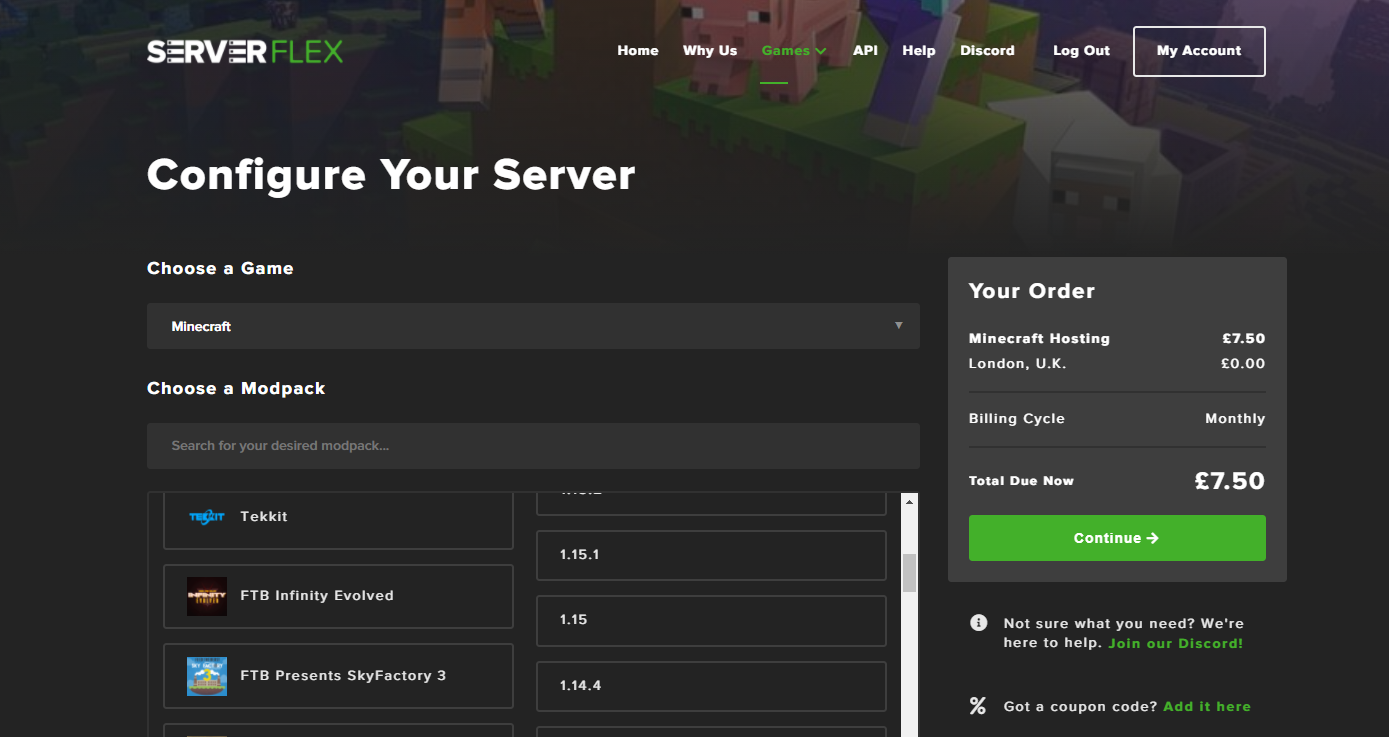Select FTB Infinity Evolved modpack
1389x737 pixels.
coord(338,596)
